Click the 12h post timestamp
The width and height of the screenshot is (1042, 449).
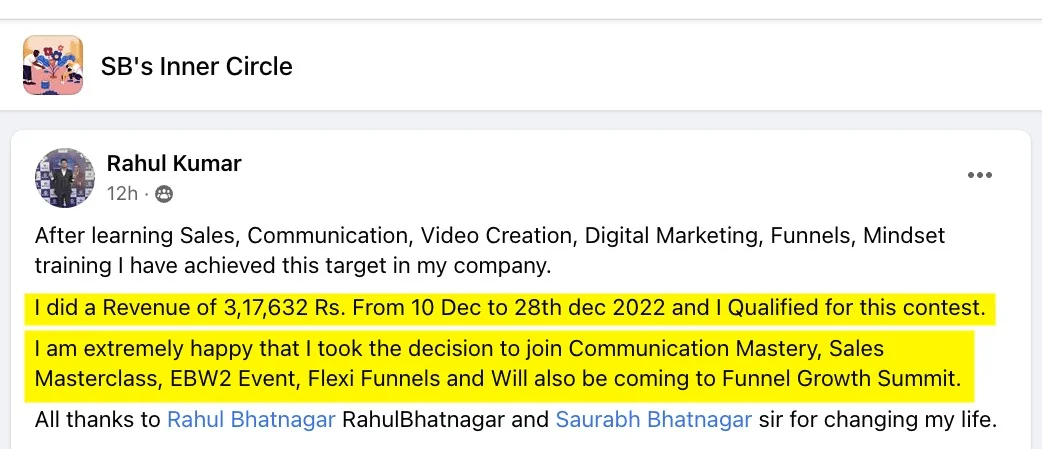(122, 194)
